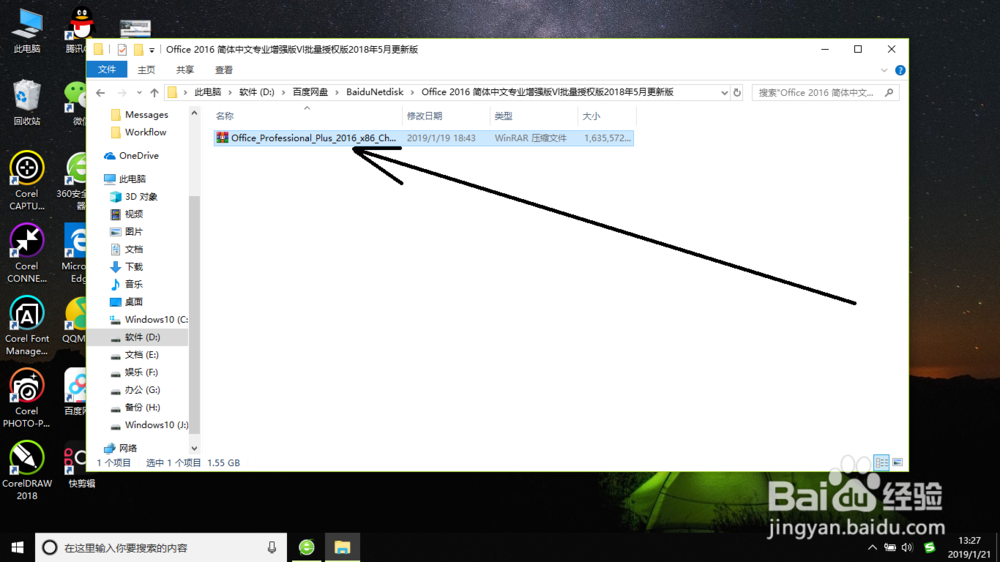The height and width of the screenshot is (562, 1000).
Task: Open CorelDRAW 2018 desktop shortcut
Action: point(27,471)
